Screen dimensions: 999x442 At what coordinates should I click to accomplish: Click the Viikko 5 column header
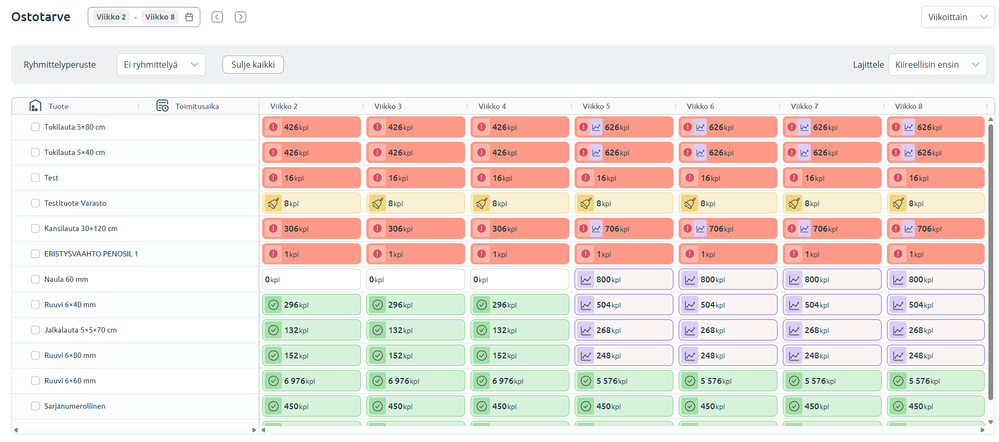596,106
